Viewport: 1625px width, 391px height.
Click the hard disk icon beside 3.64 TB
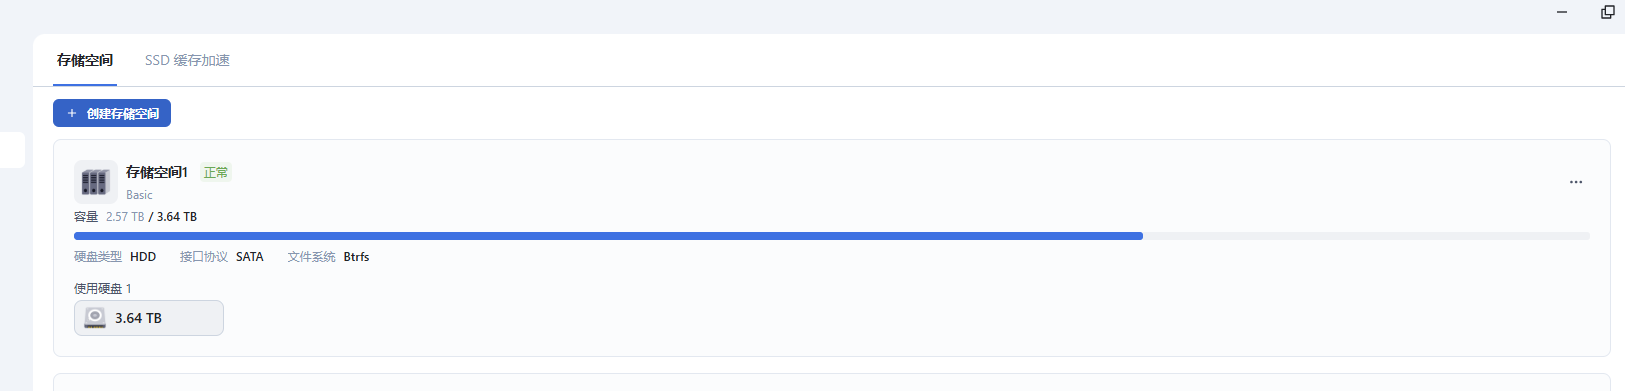[x=95, y=318]
